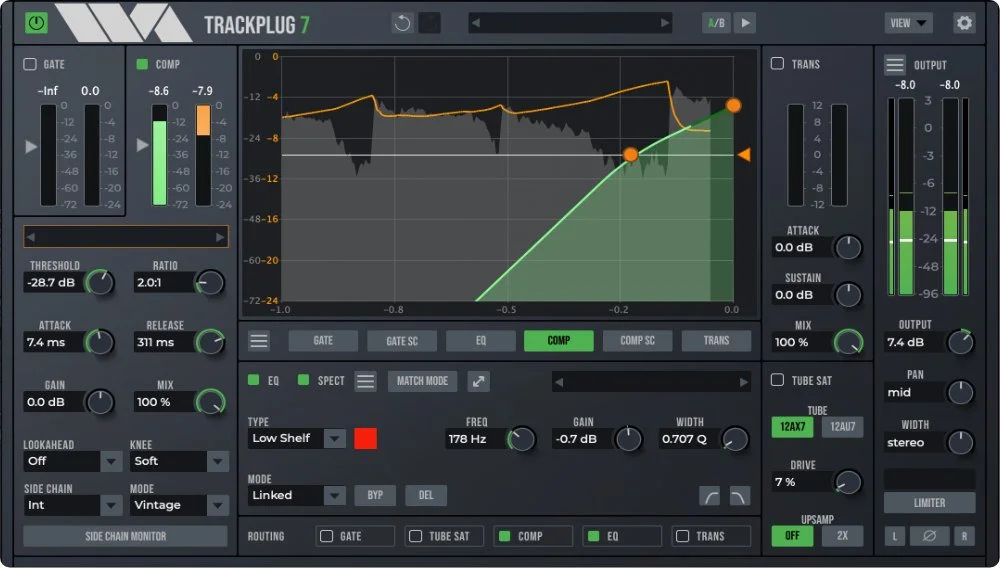The width and height of the screenshot is (1000, 569).
Task: Click the comp meter play triangle
Action: 142,145
